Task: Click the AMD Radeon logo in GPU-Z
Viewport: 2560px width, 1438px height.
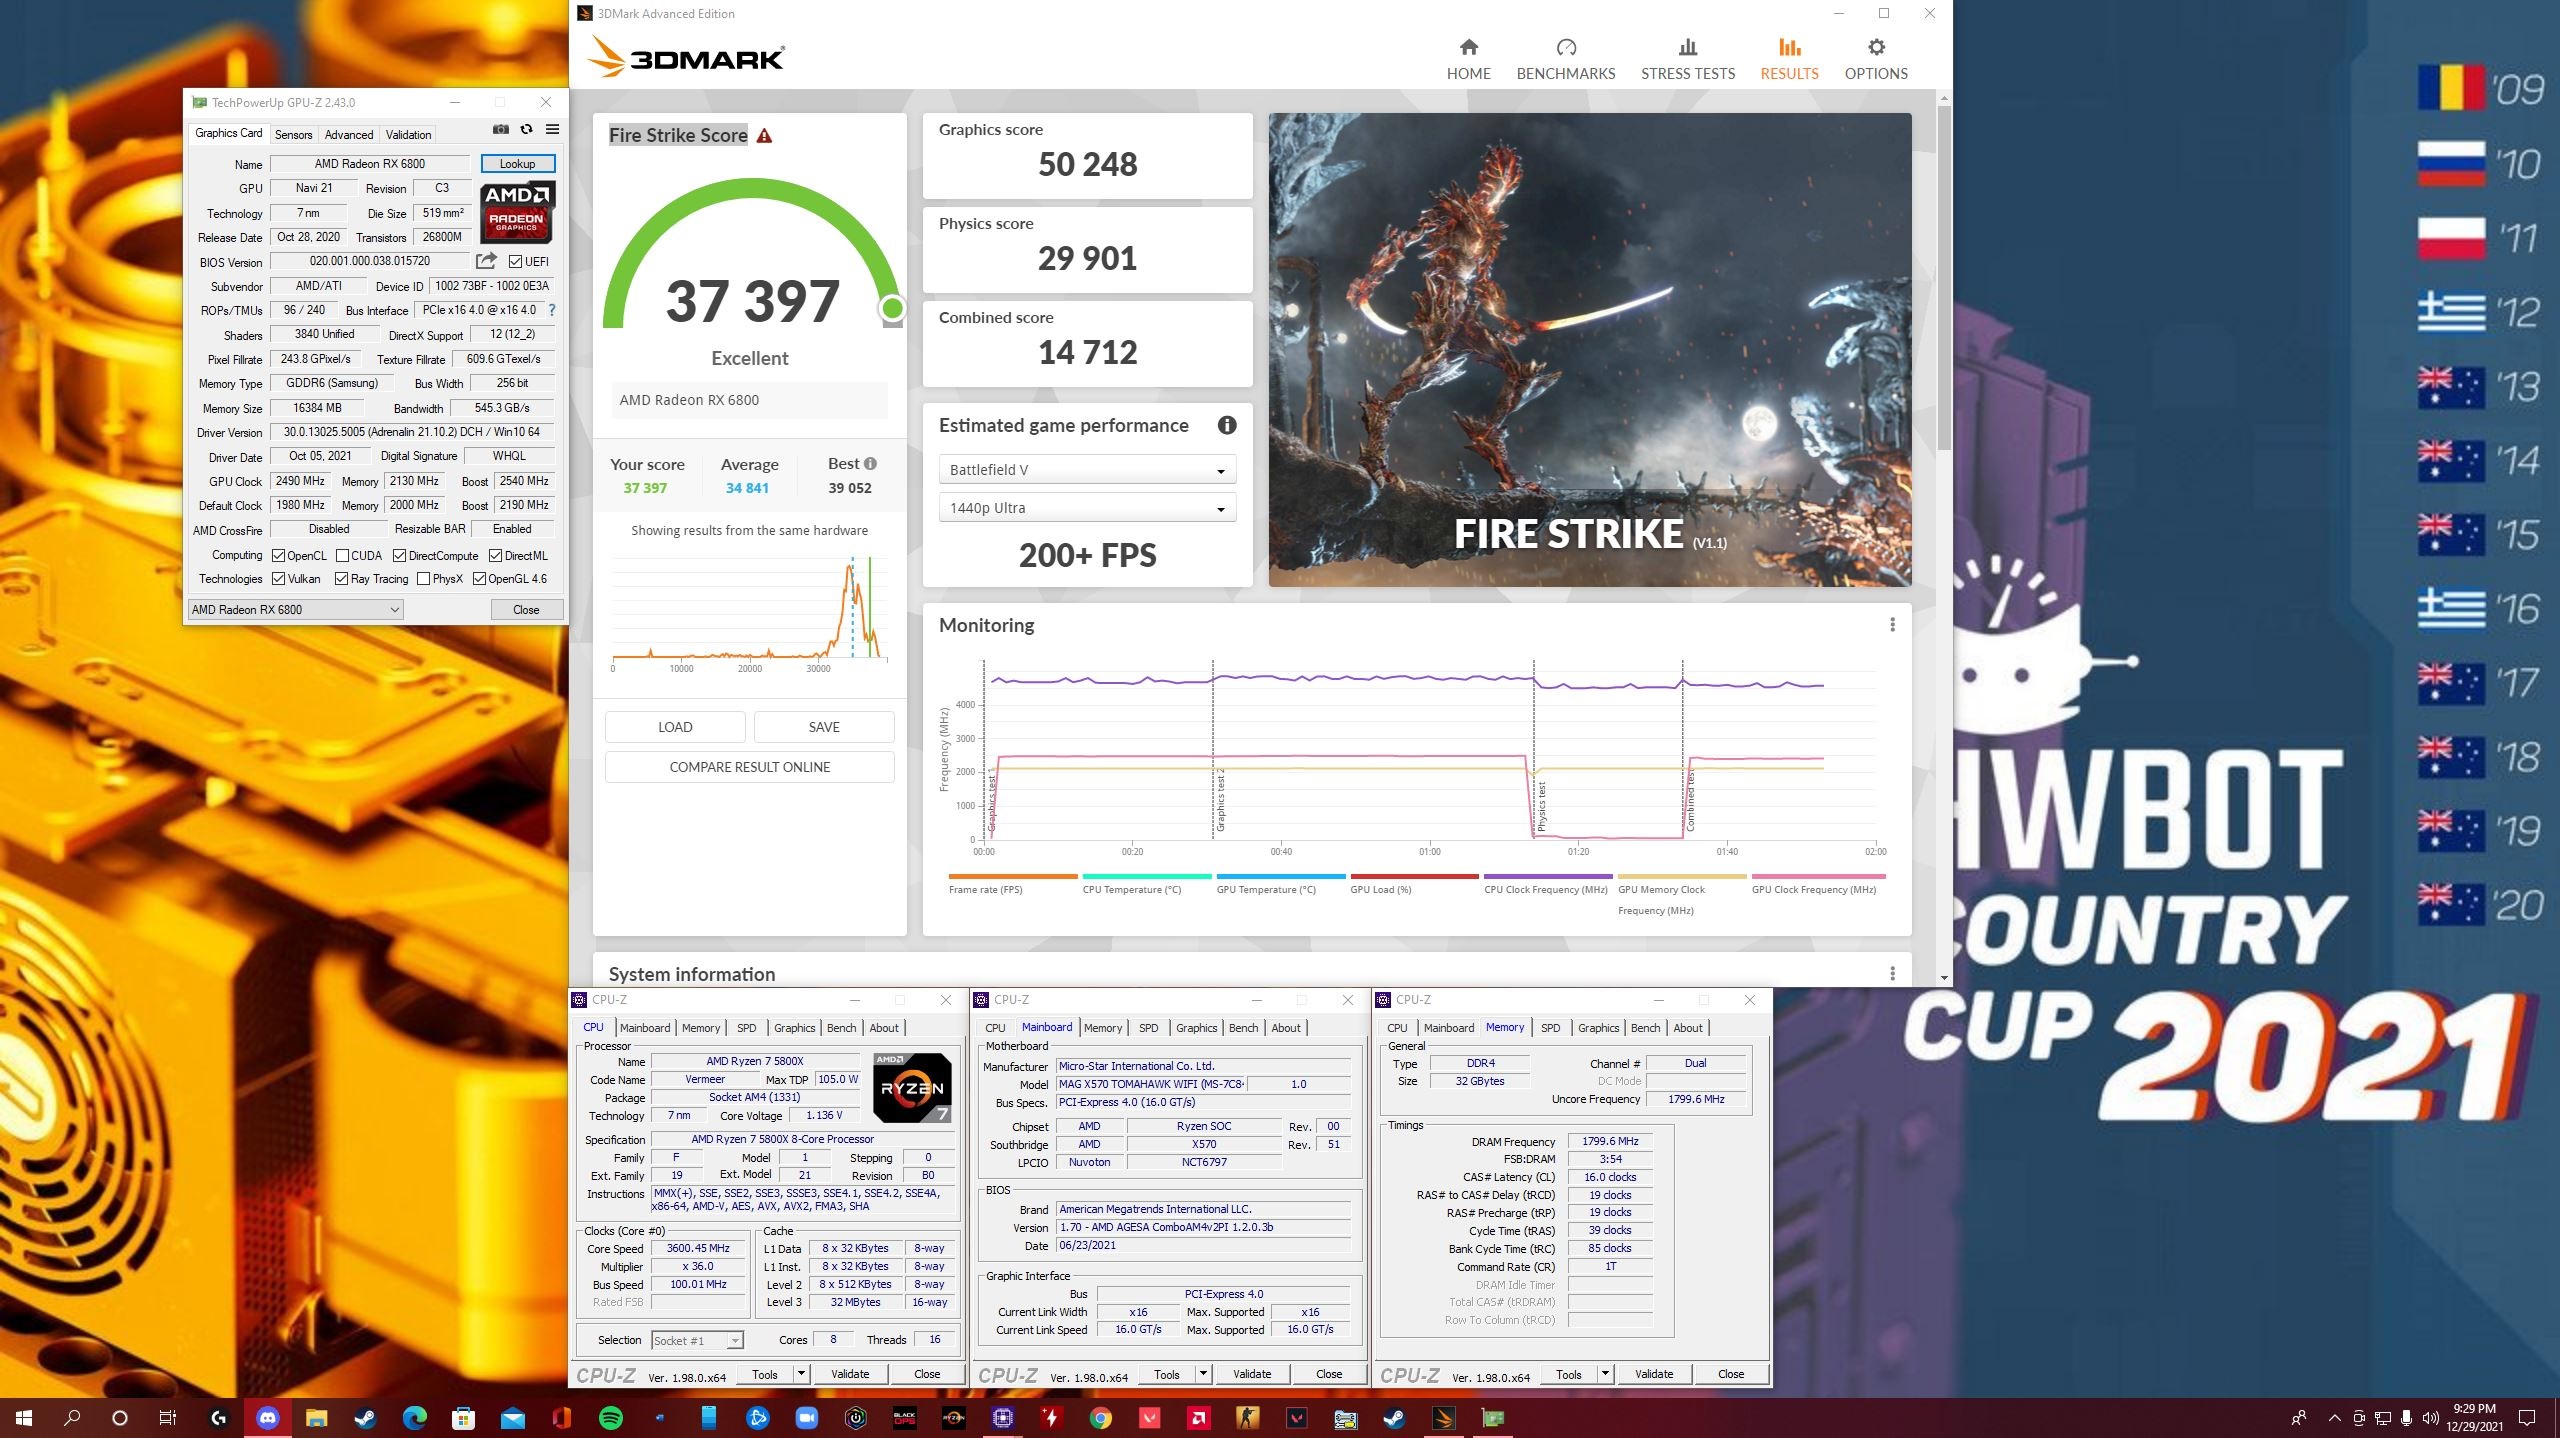Action: 516,212
